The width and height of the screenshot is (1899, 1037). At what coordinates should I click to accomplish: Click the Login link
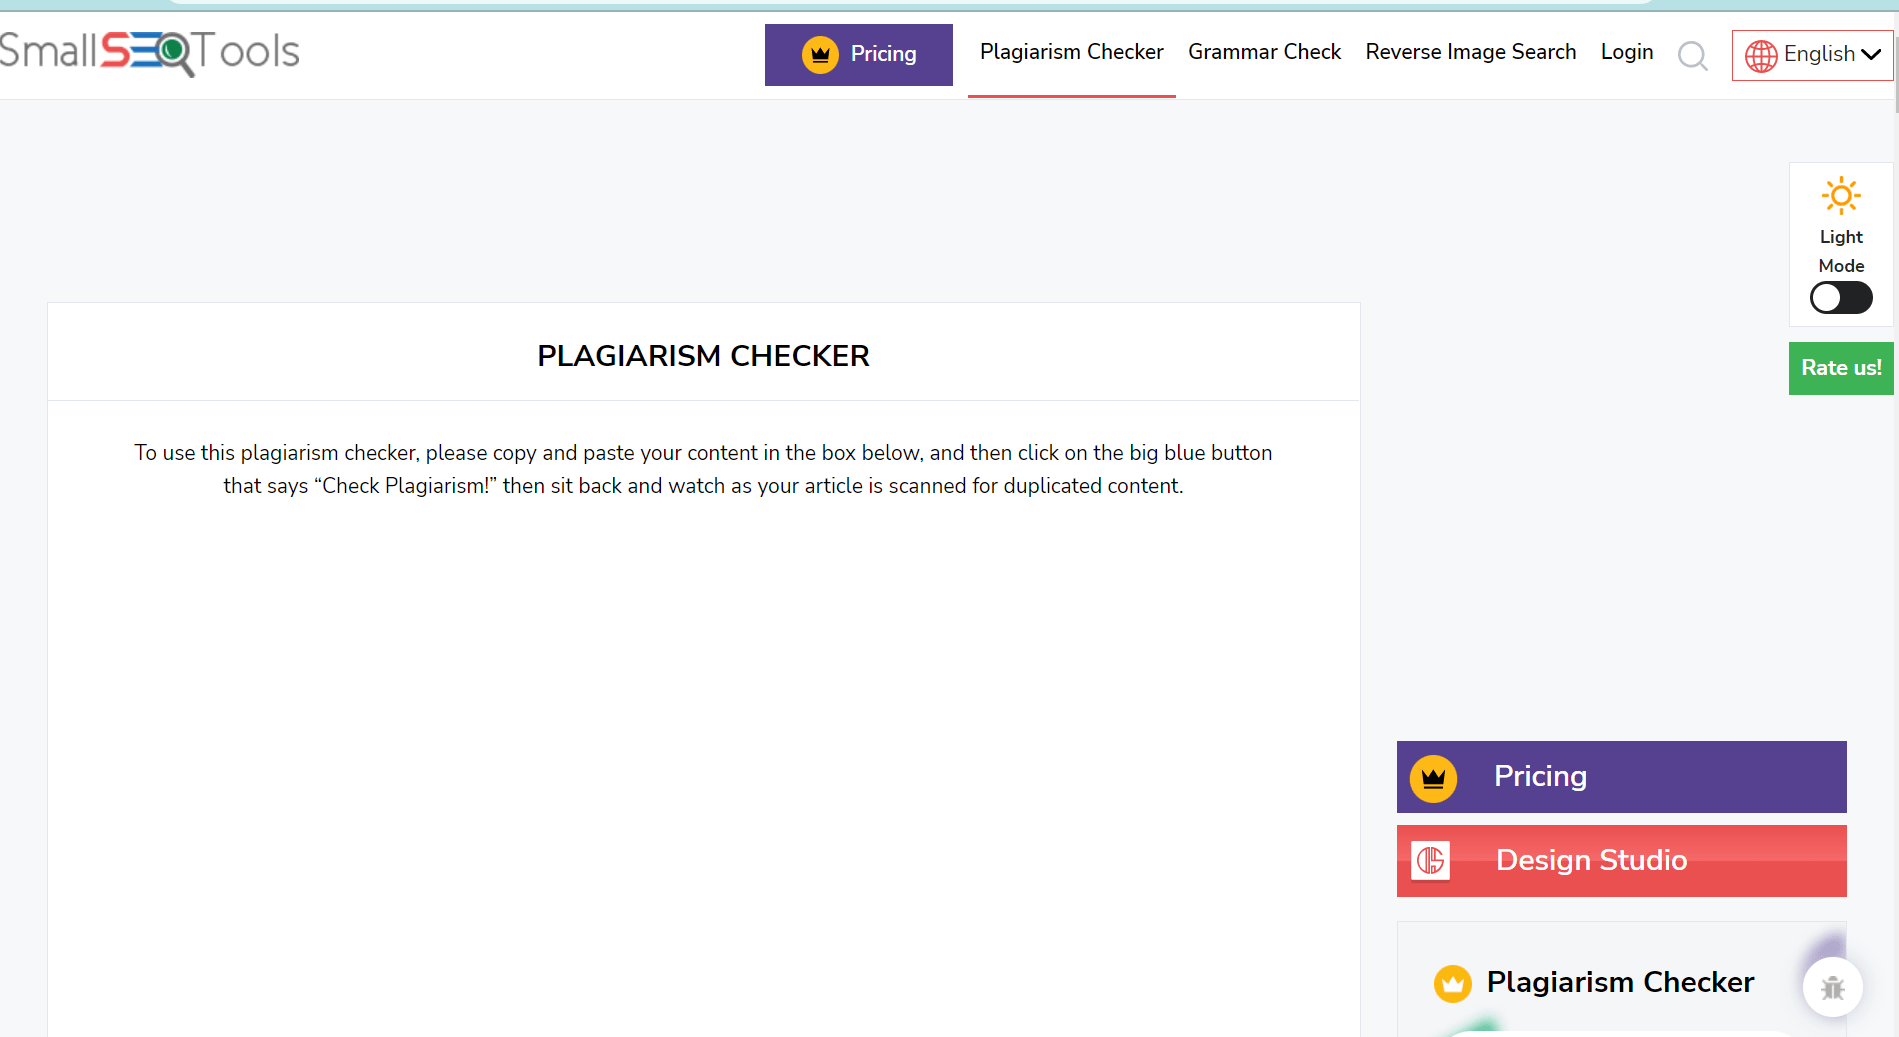[x=1626, y=52]
